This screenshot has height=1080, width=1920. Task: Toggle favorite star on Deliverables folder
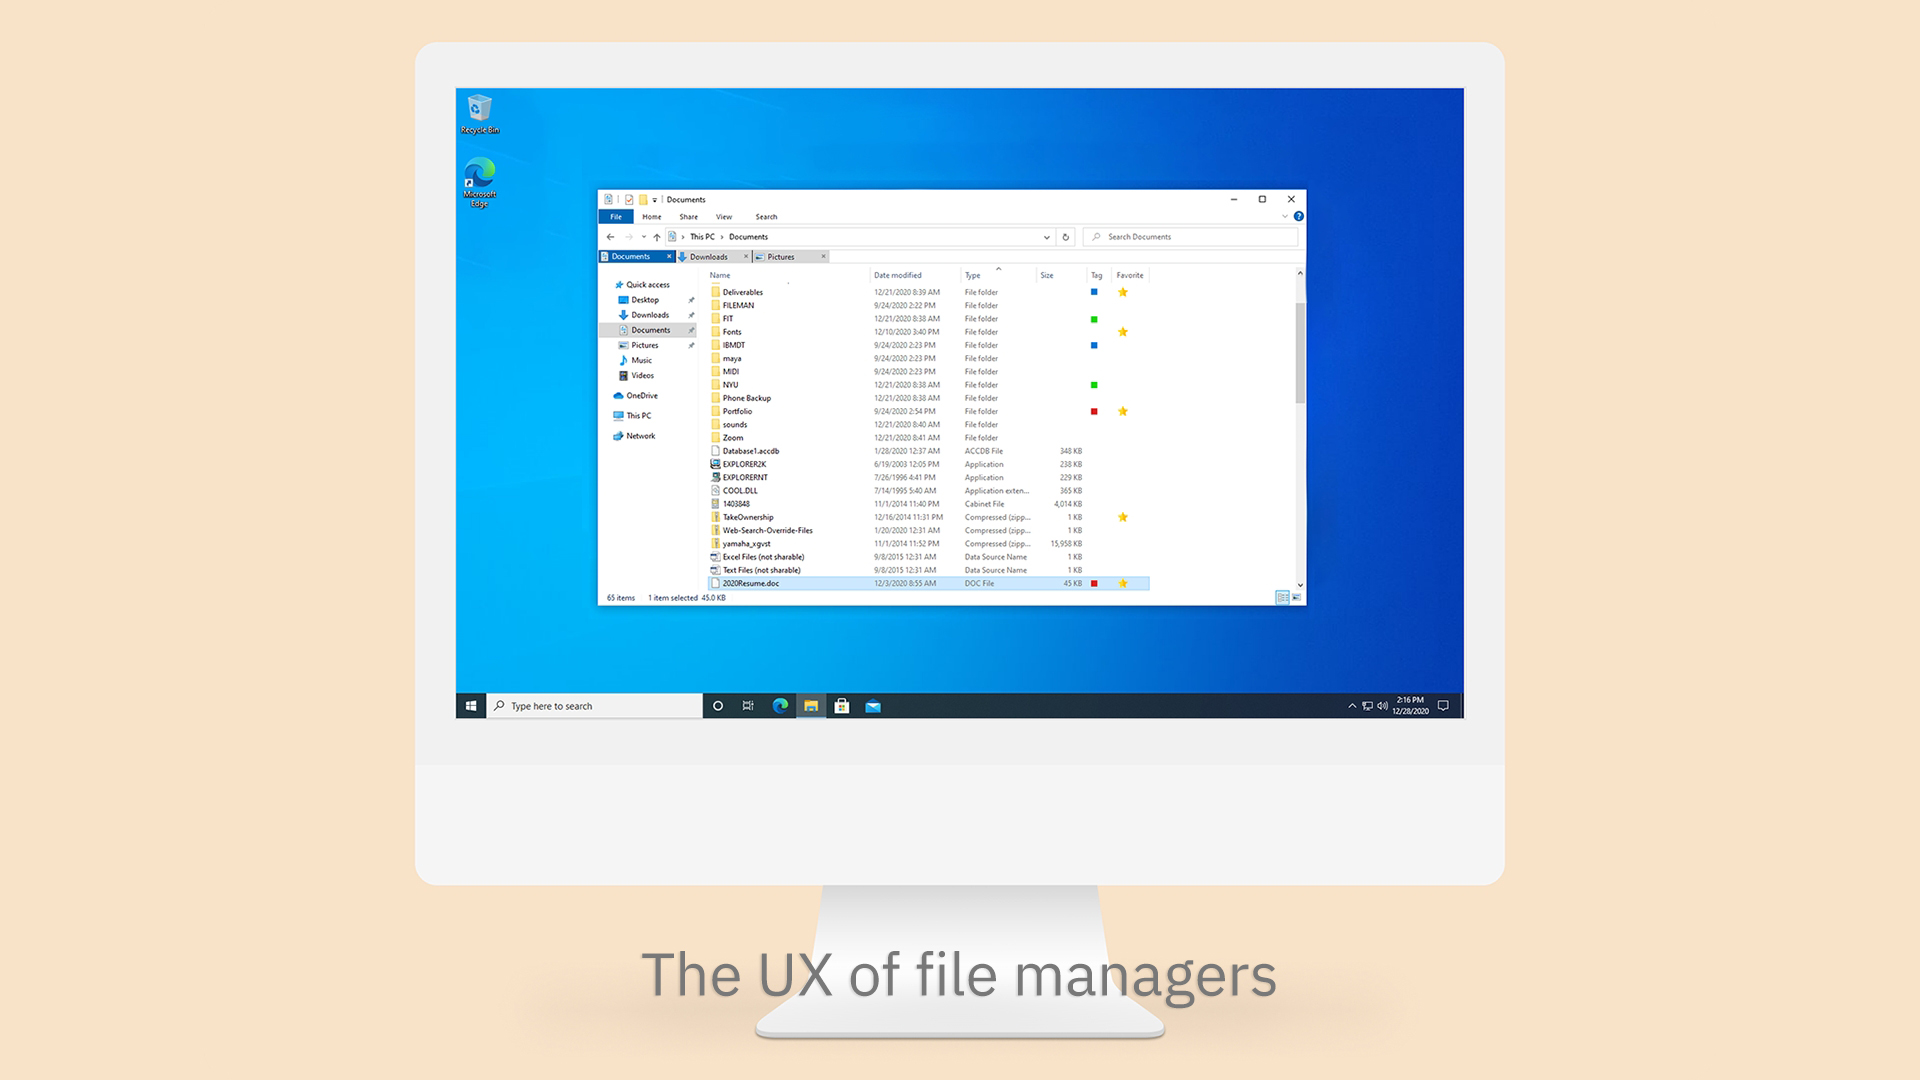[x=1123, y=292]
